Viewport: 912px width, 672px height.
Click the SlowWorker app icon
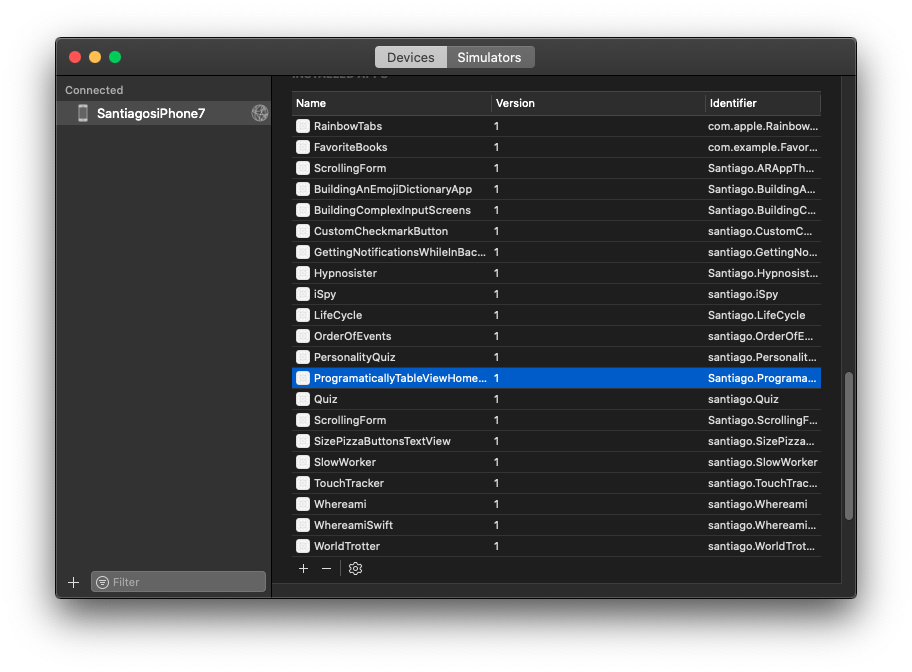point(303,462)
